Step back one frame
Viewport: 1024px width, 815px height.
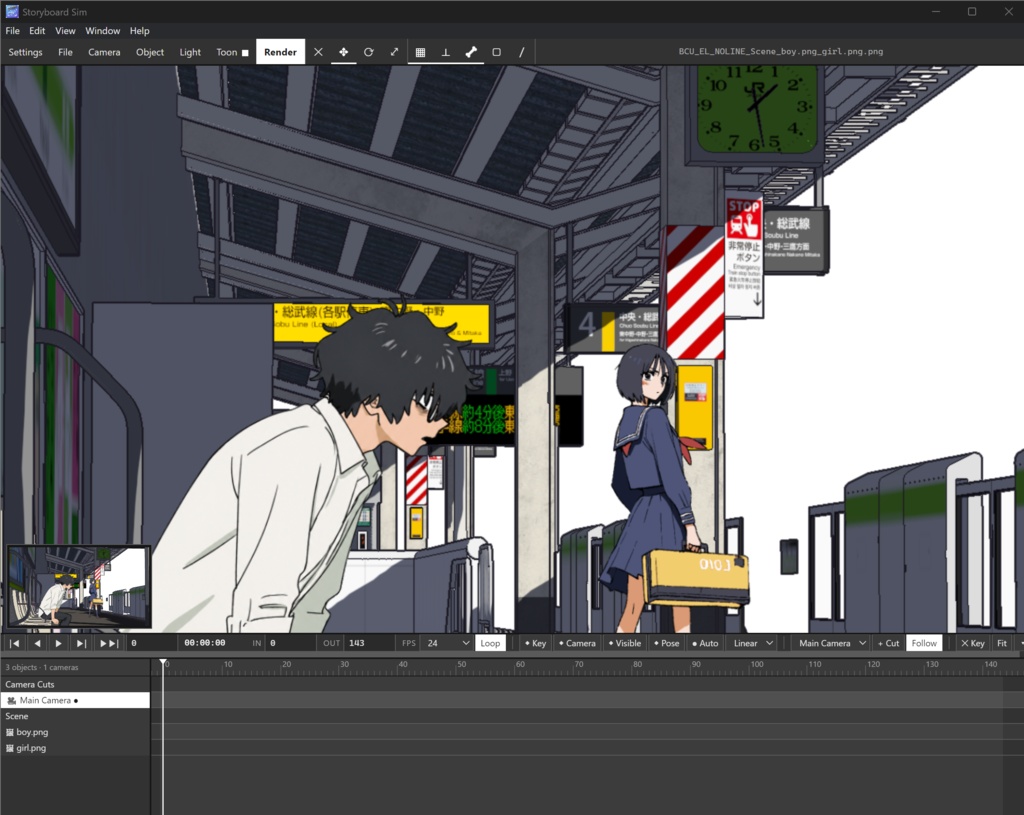(37, 643)
